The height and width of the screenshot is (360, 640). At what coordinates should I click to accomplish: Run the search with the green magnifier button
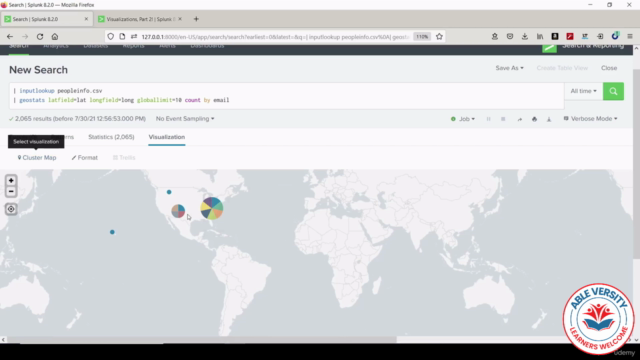coord(613,91)
